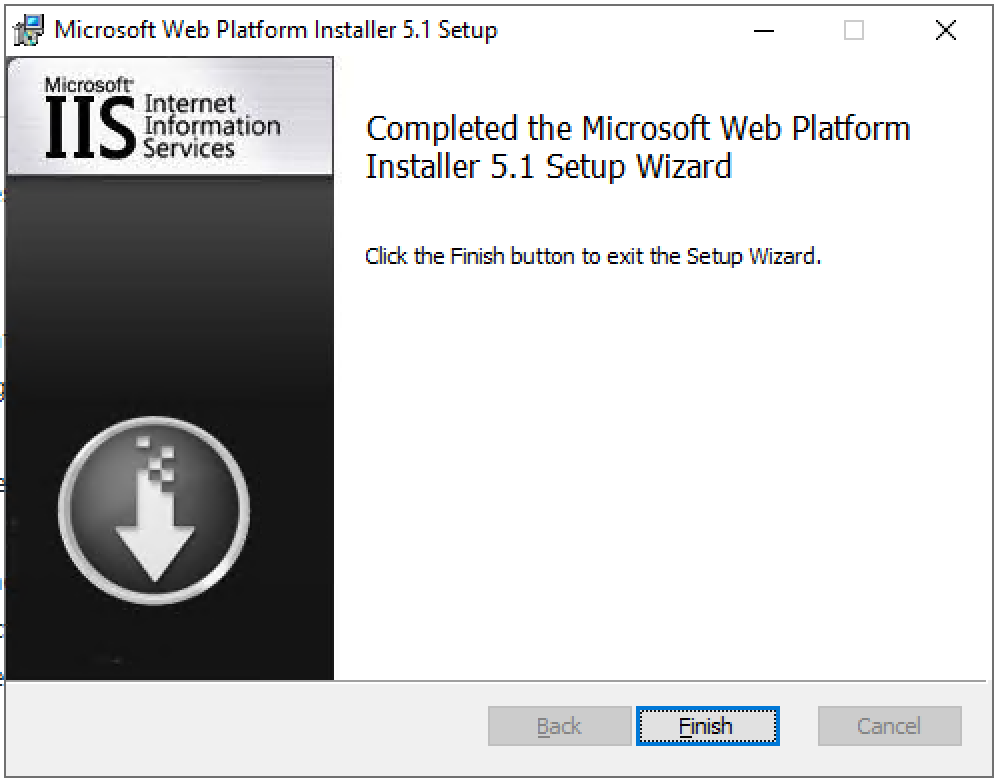This screenshot has width=996, height=778.
Task: Click the grayed-out maximize button
Action: pyautogui.click(x=854, y=31)
